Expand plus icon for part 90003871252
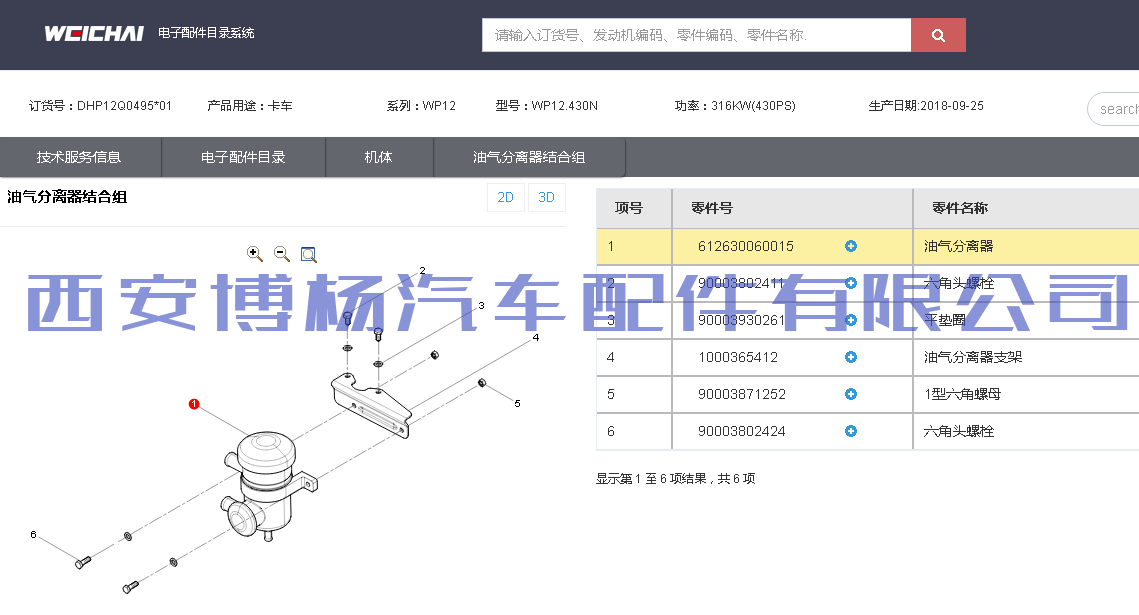 (x=851, y=394)
